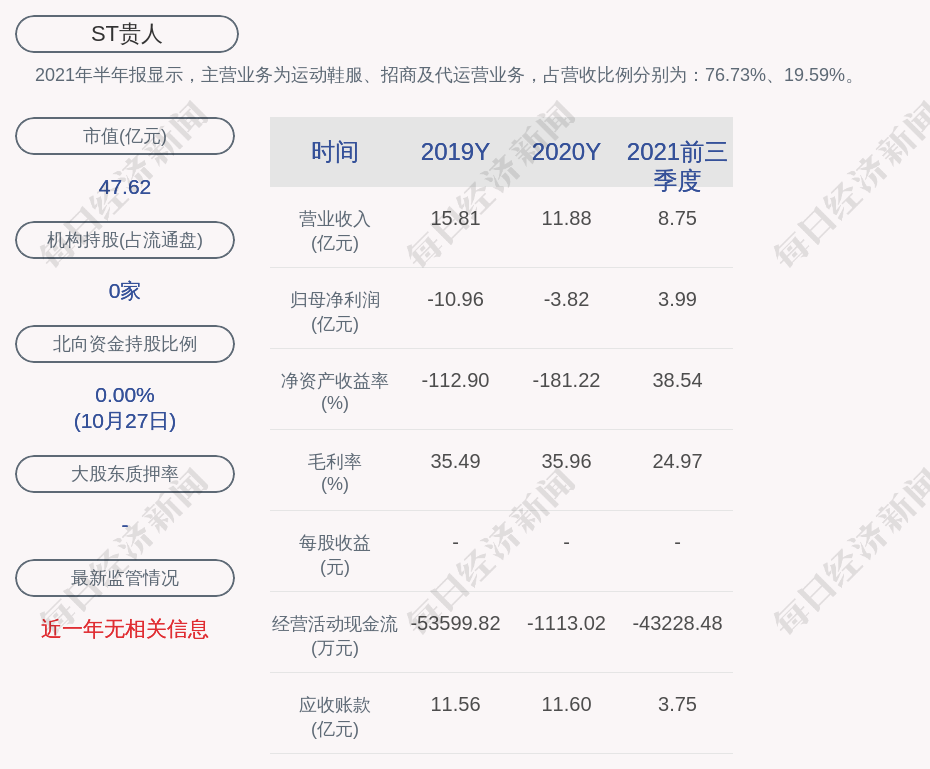The width and height of the screenshot is (930, 769).
Task: Click the 时间 table header
Action: [x=335, y=152]
